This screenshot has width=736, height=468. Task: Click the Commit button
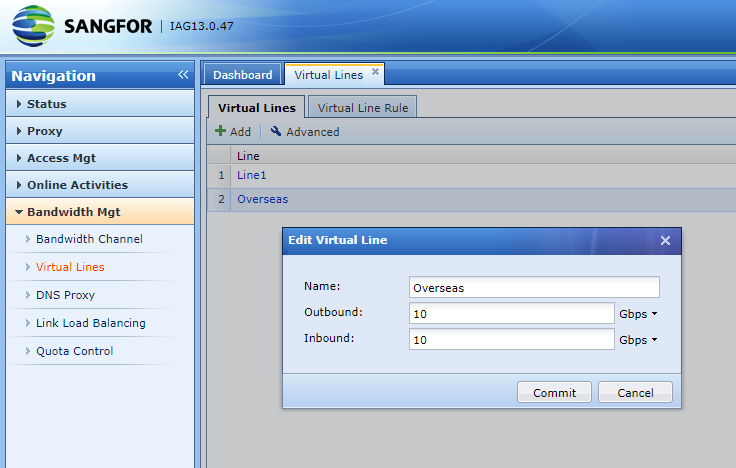pyautogui.click(x=554, y=392)
